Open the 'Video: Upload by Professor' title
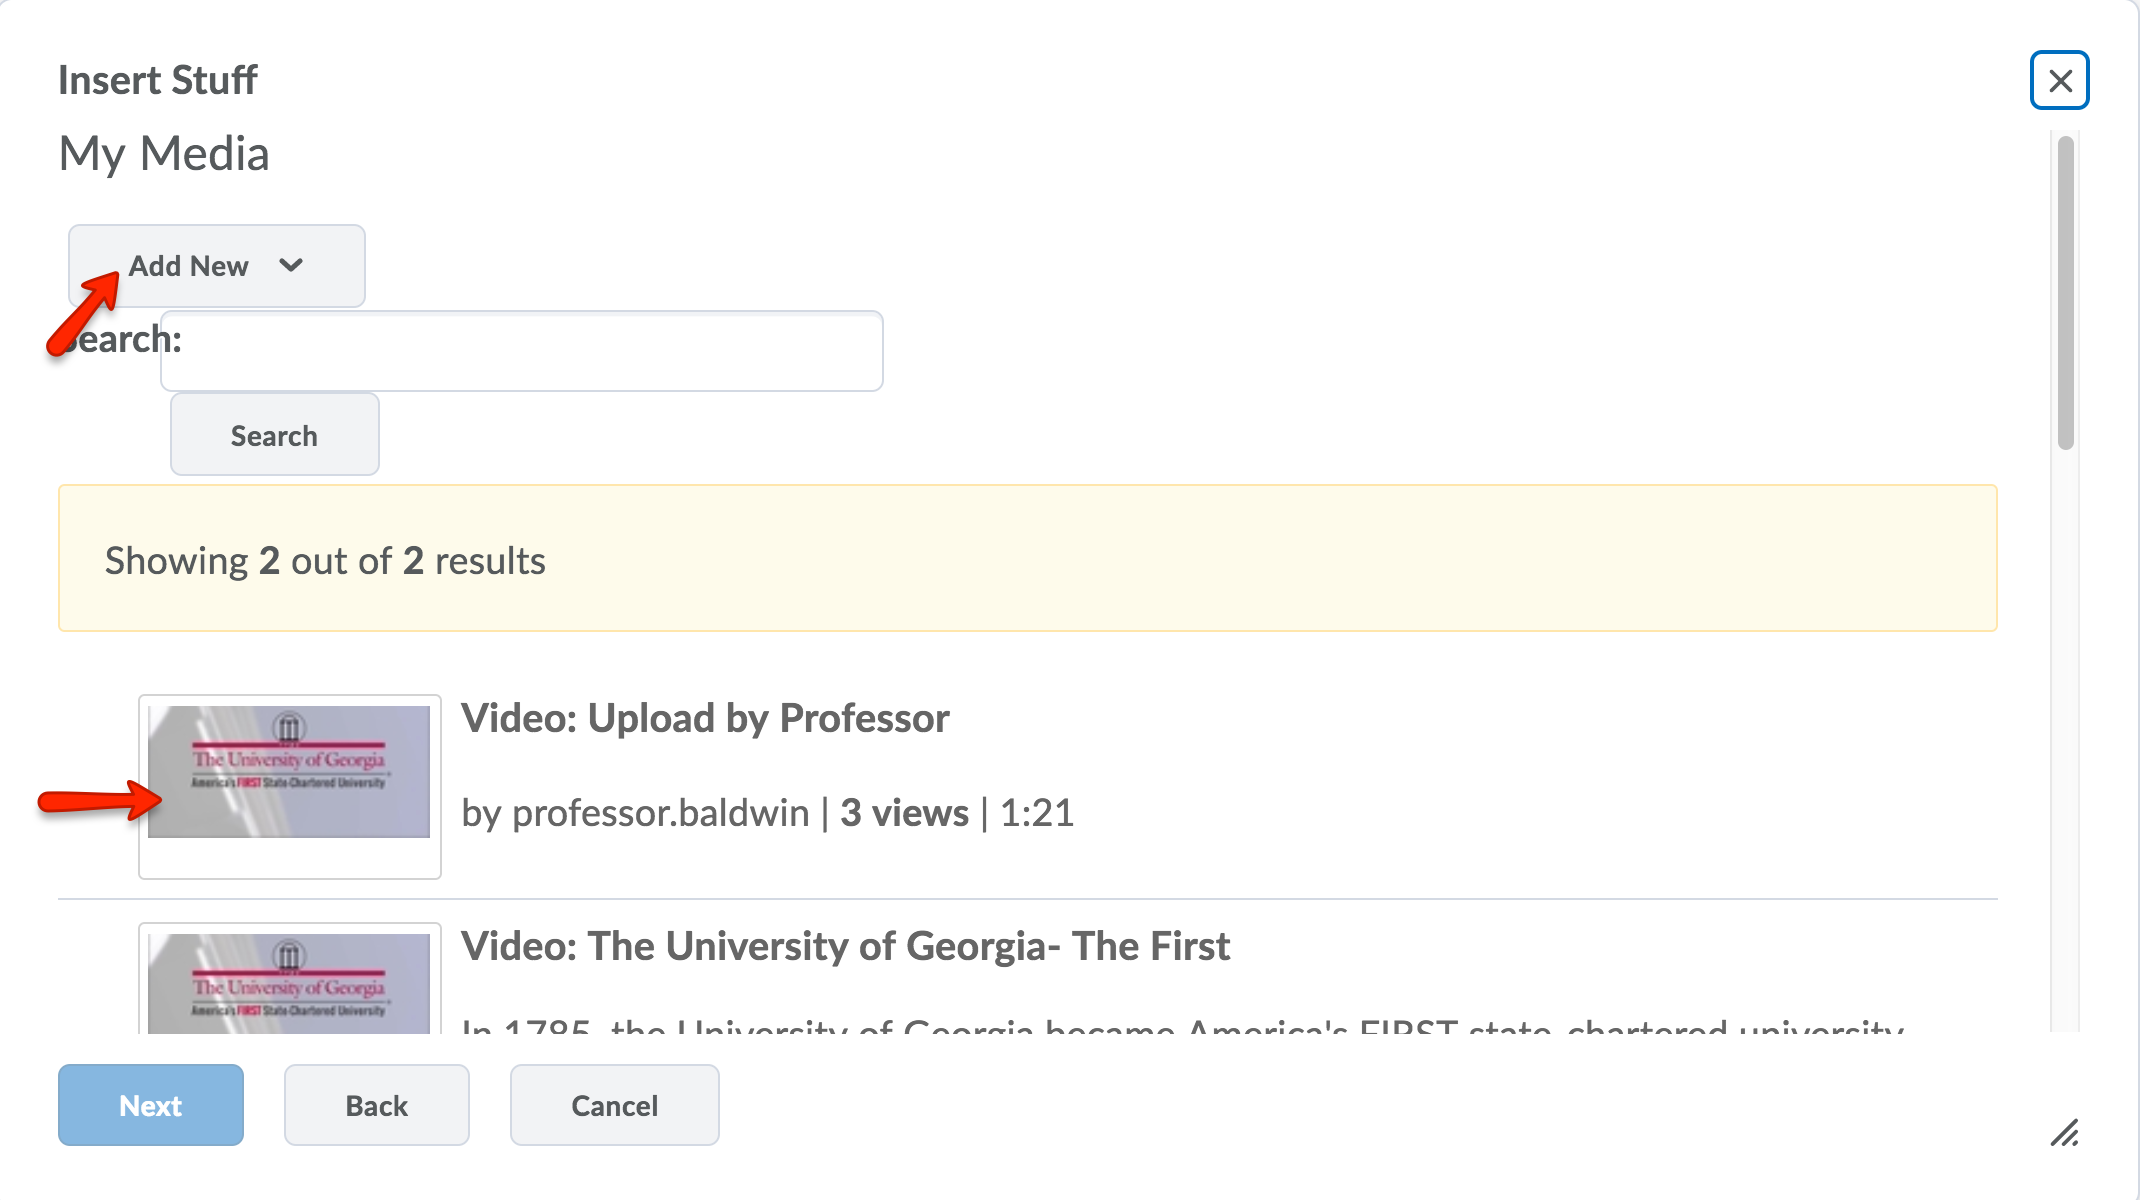Screen dimensions: 2140x1200 704,719
